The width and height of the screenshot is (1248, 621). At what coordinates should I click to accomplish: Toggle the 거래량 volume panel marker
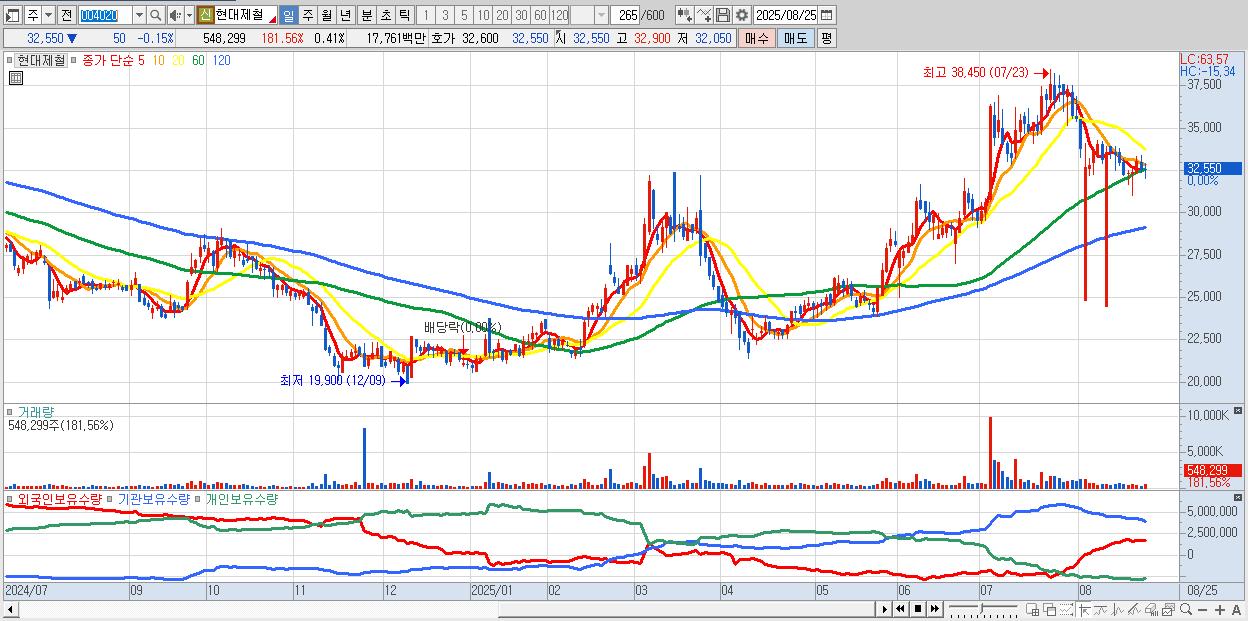tap(11, 412)
